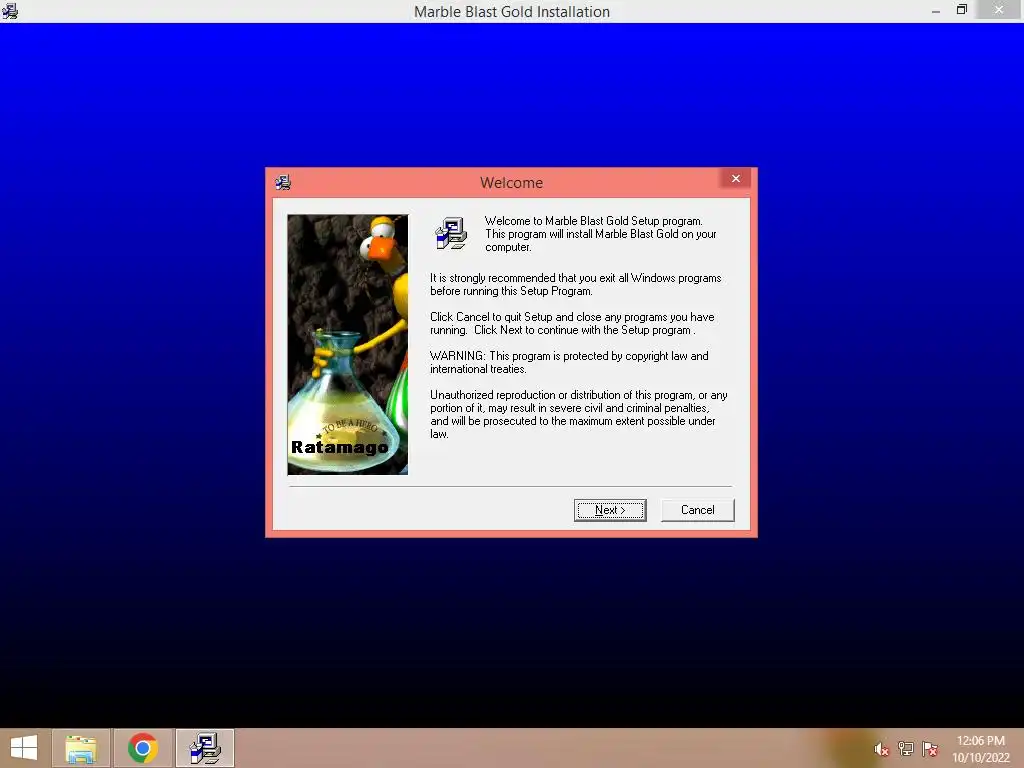This screenshot has height=768, width=1024.
Task: Close the Welcome dialog
Action: click(x=736, y=178)
